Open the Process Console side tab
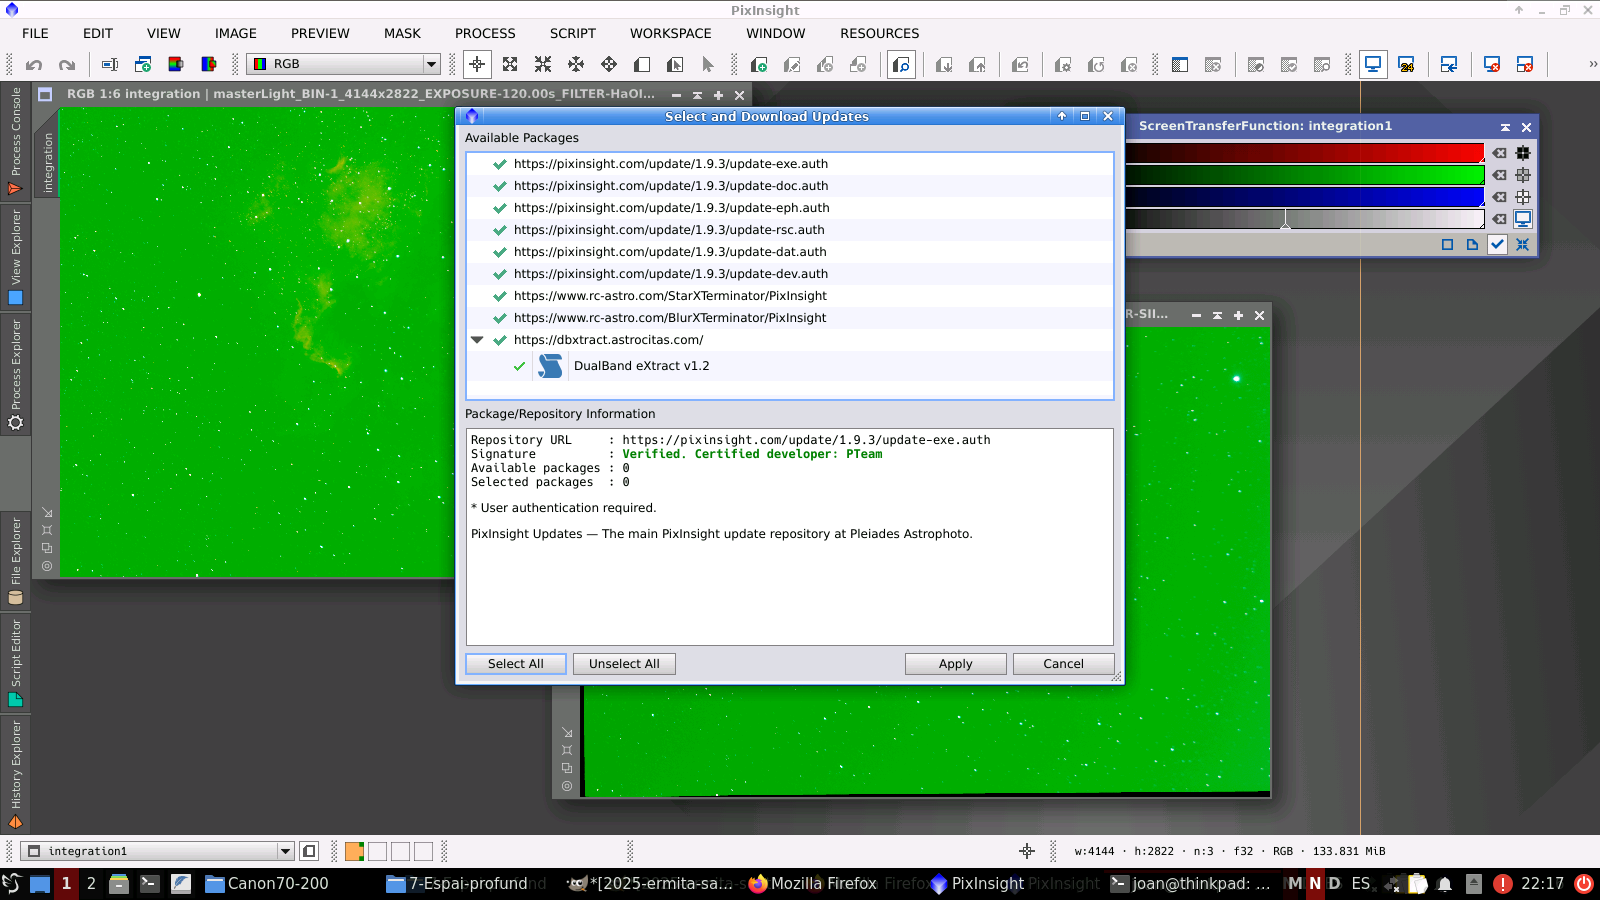 coord(15,140)
